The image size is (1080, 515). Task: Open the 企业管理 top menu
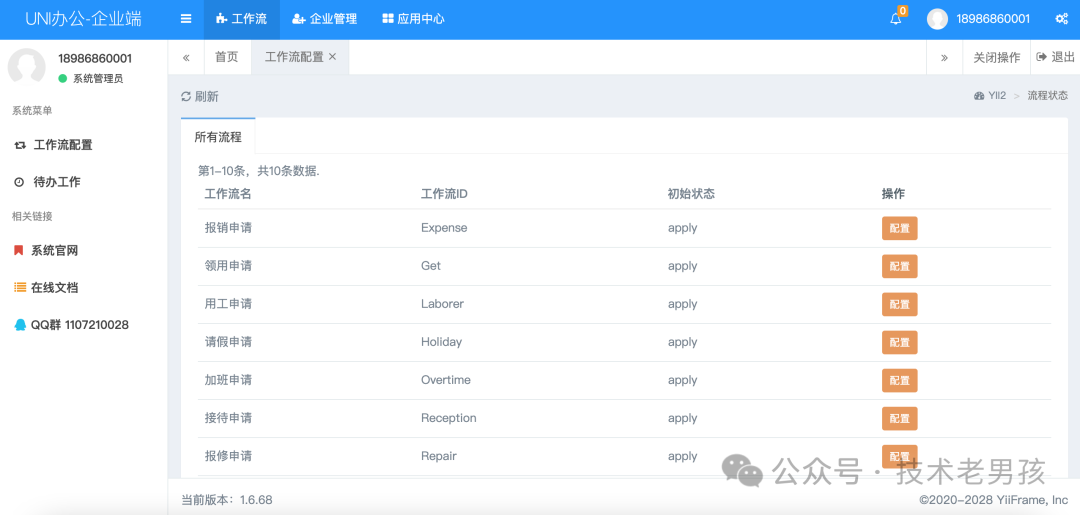[324, 19]
